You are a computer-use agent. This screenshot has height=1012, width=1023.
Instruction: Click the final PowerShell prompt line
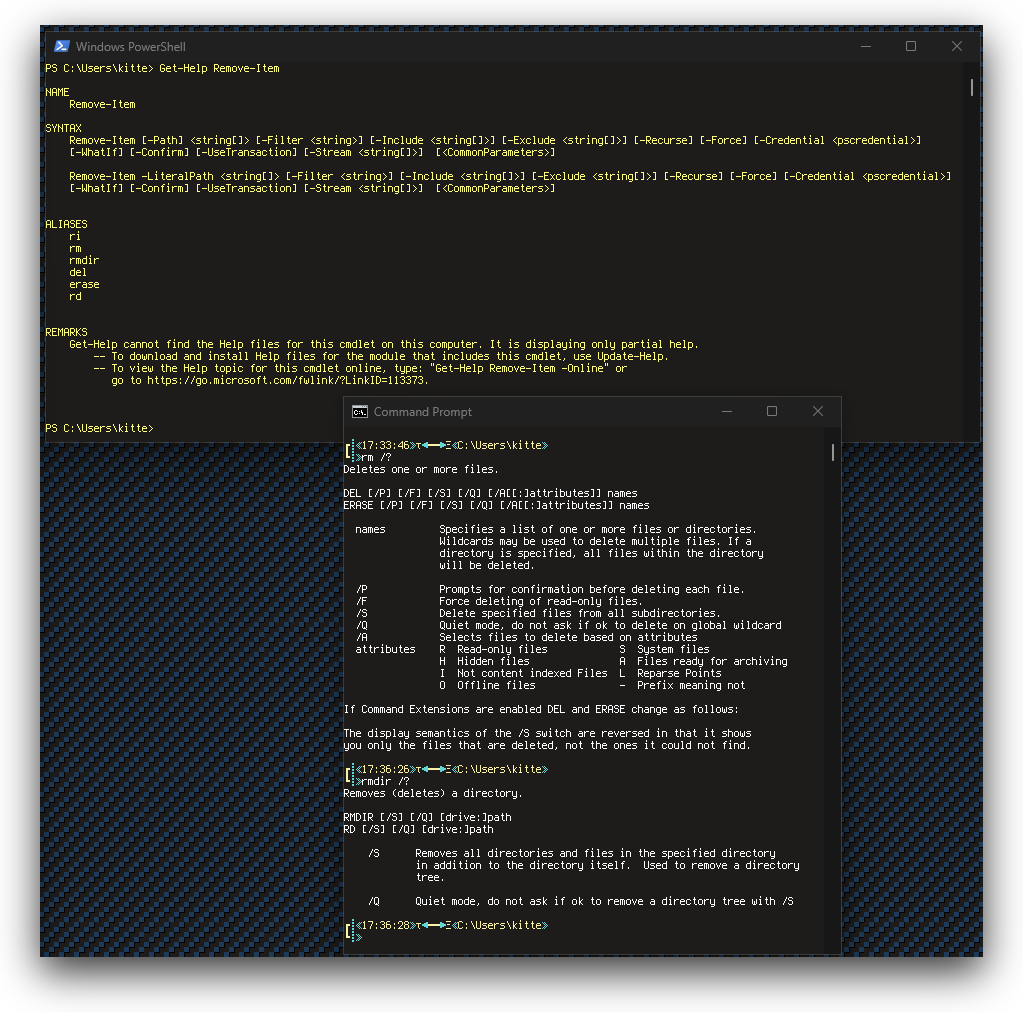coord(99,428)
